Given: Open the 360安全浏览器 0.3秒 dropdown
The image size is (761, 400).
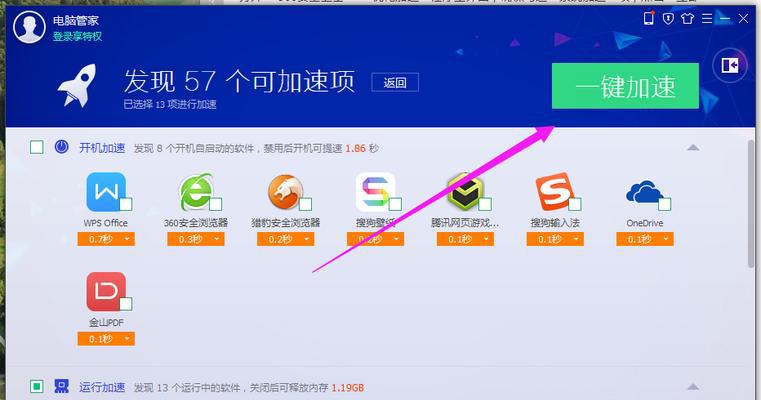Looking at the screenshot, I should 196,239.
